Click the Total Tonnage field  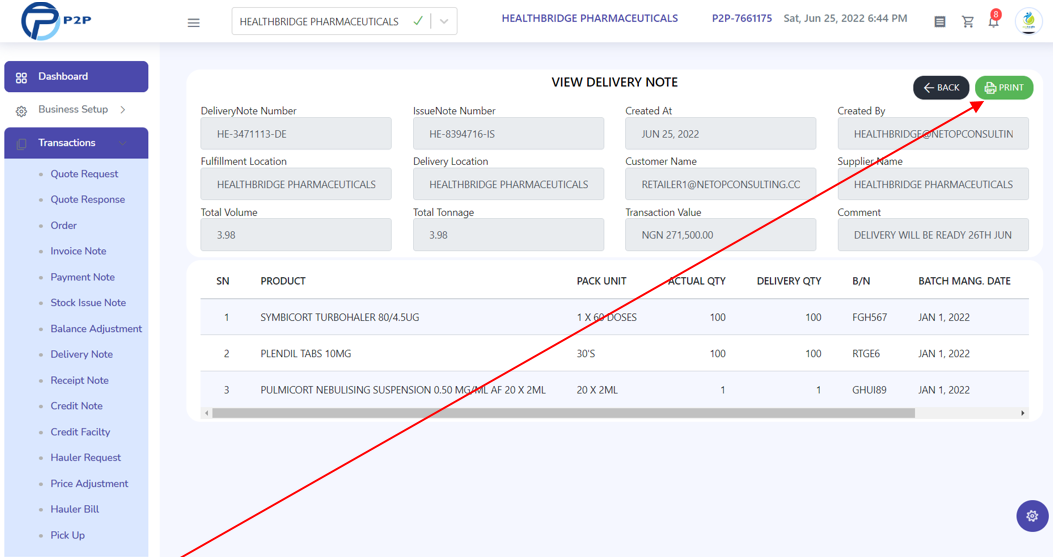coord(508,235)
